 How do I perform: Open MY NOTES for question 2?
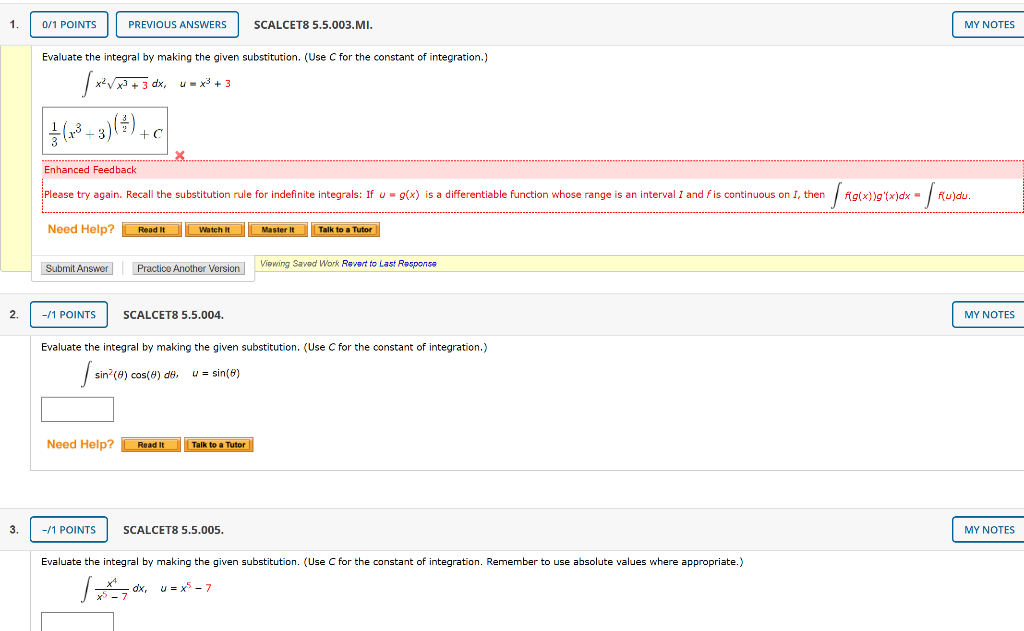click(989, 314)
